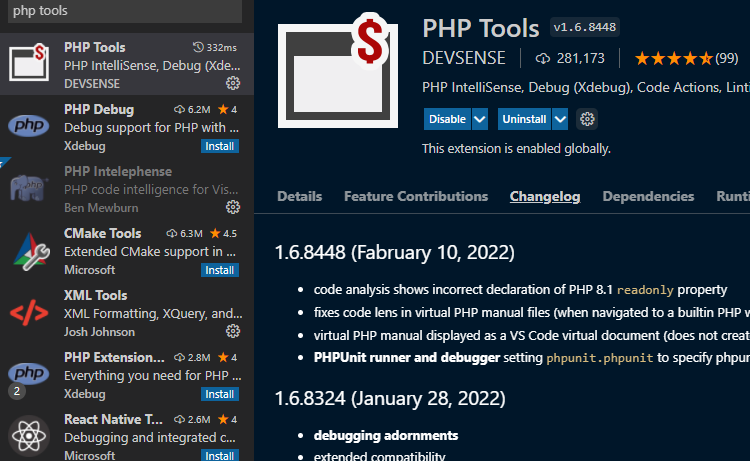The width and height of the screenshot is (750, 461).
Task: Switch to the Dependencies tab
Action: pos(648,196)
